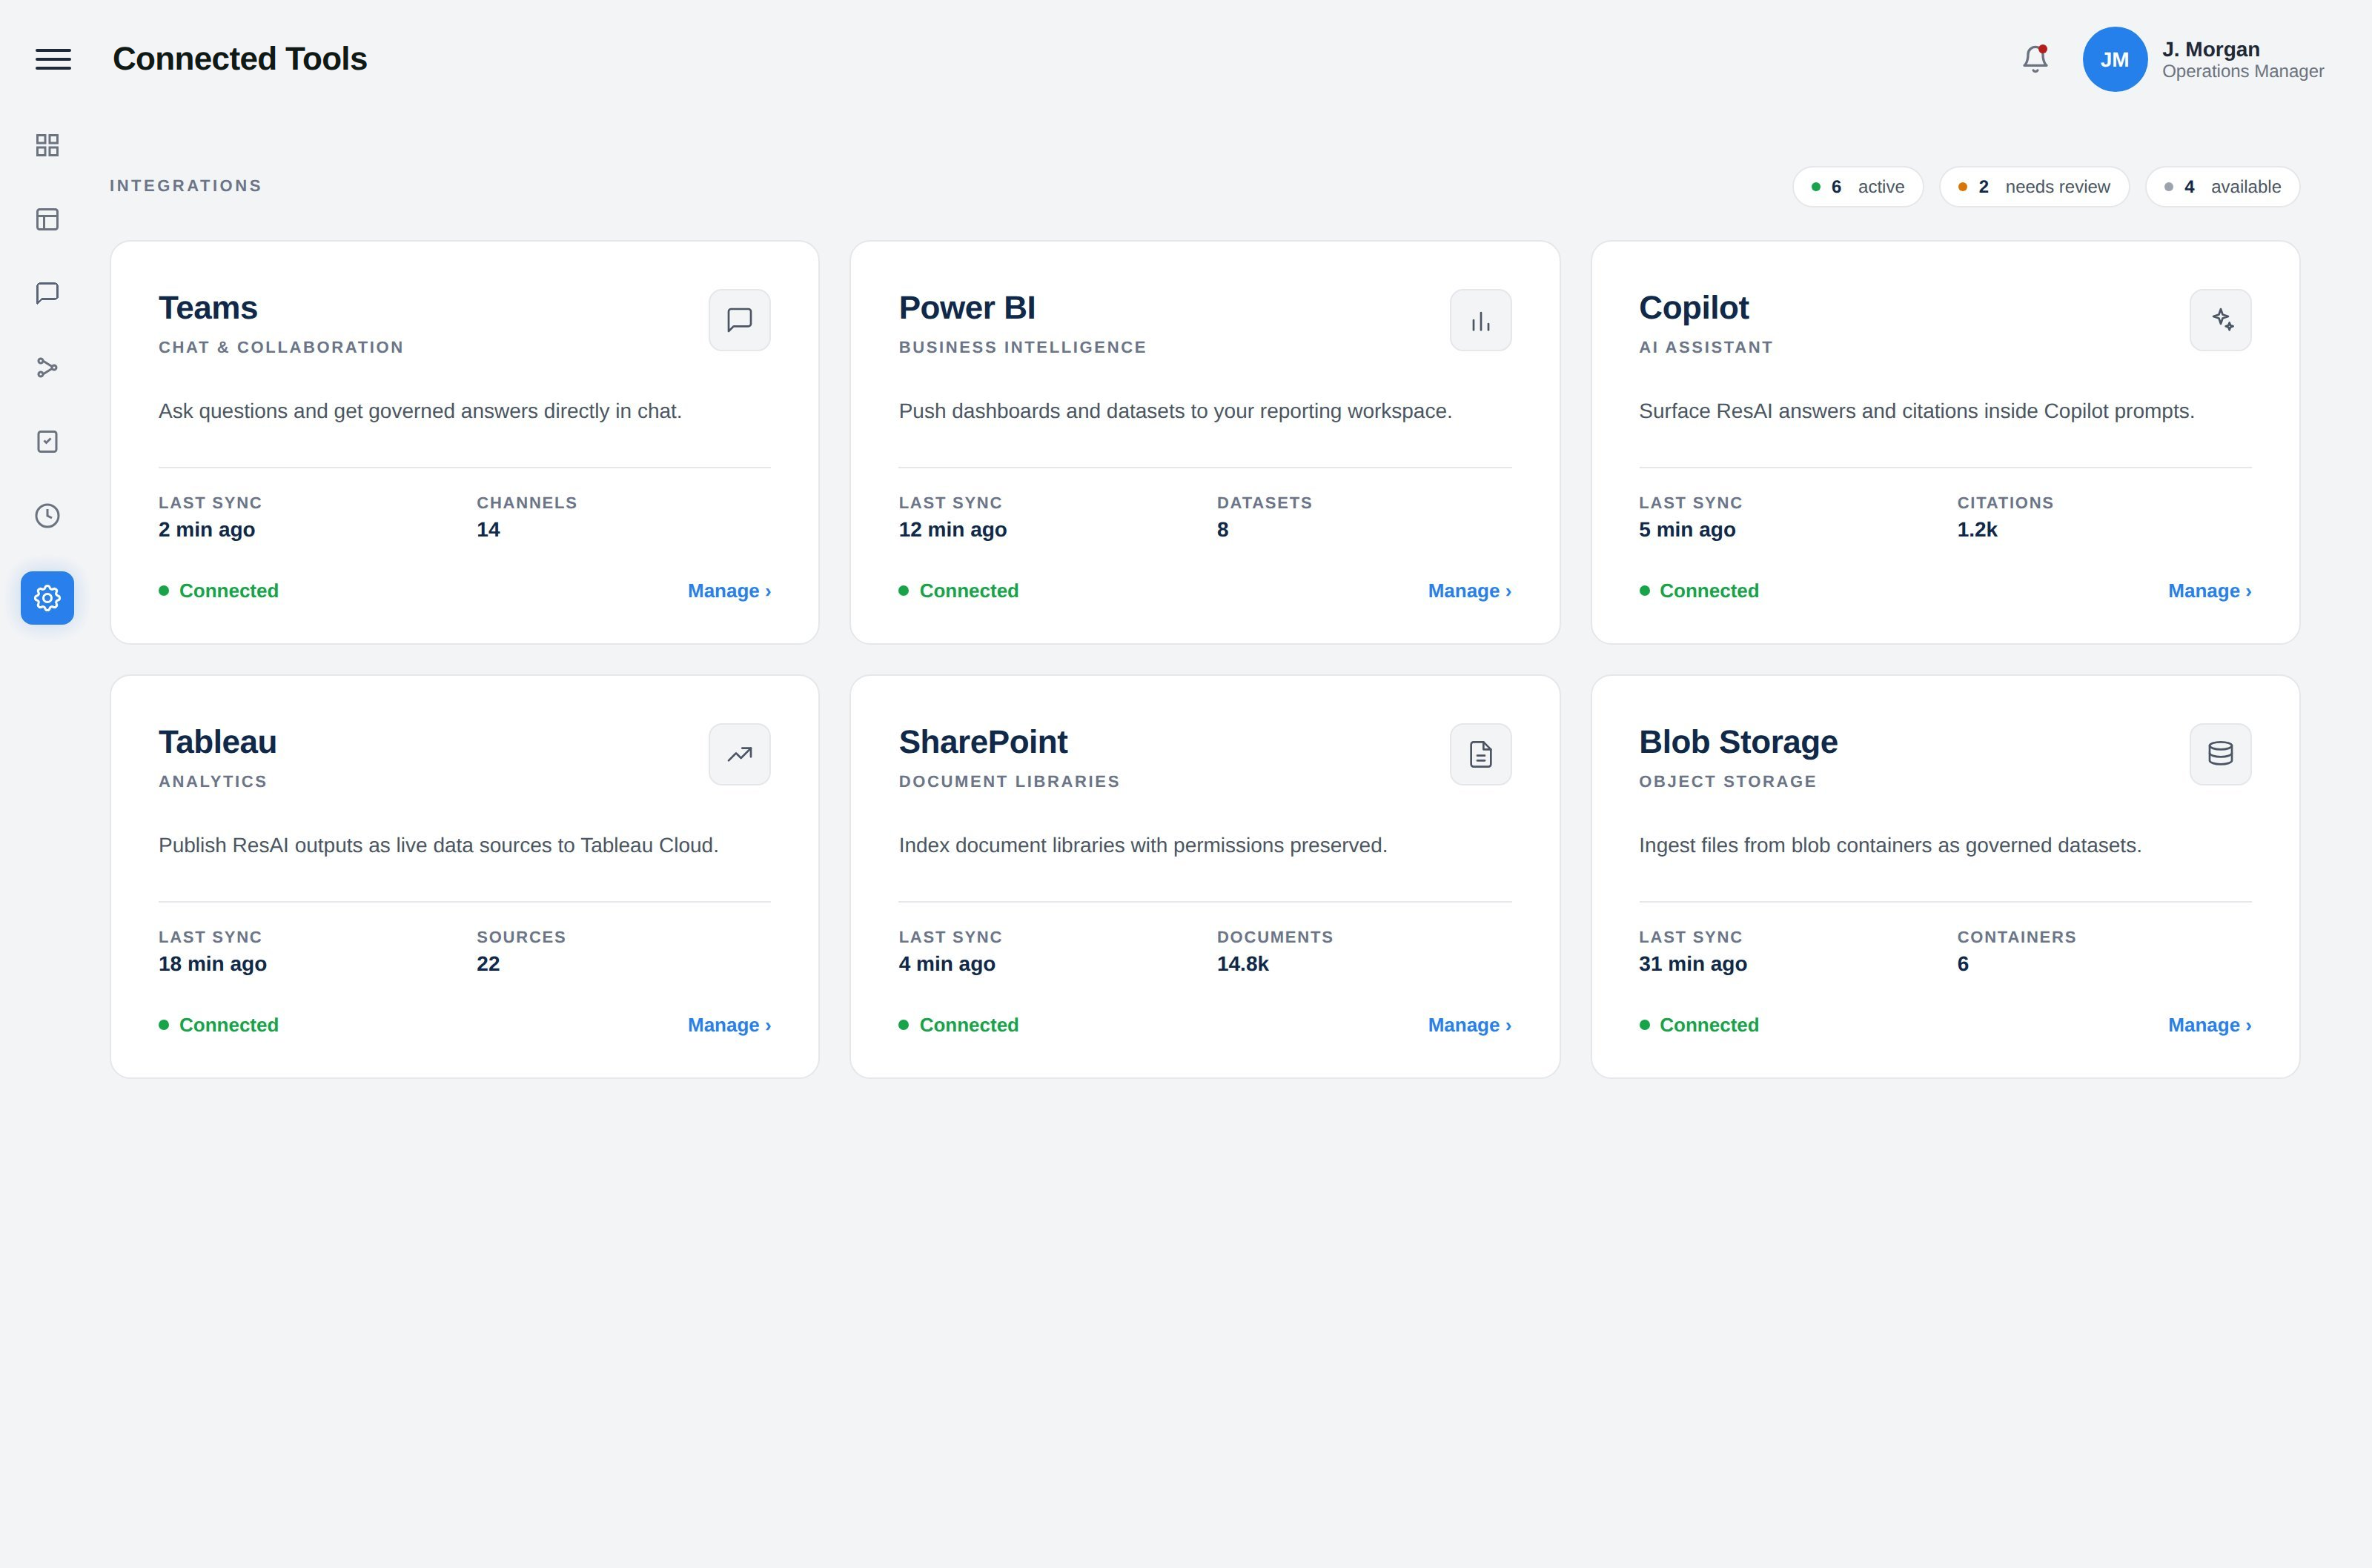The height and width of the screenshot is (1568, 2372).
Task: Open the workflow branch icon in sidebar
Action: [47, 367]
